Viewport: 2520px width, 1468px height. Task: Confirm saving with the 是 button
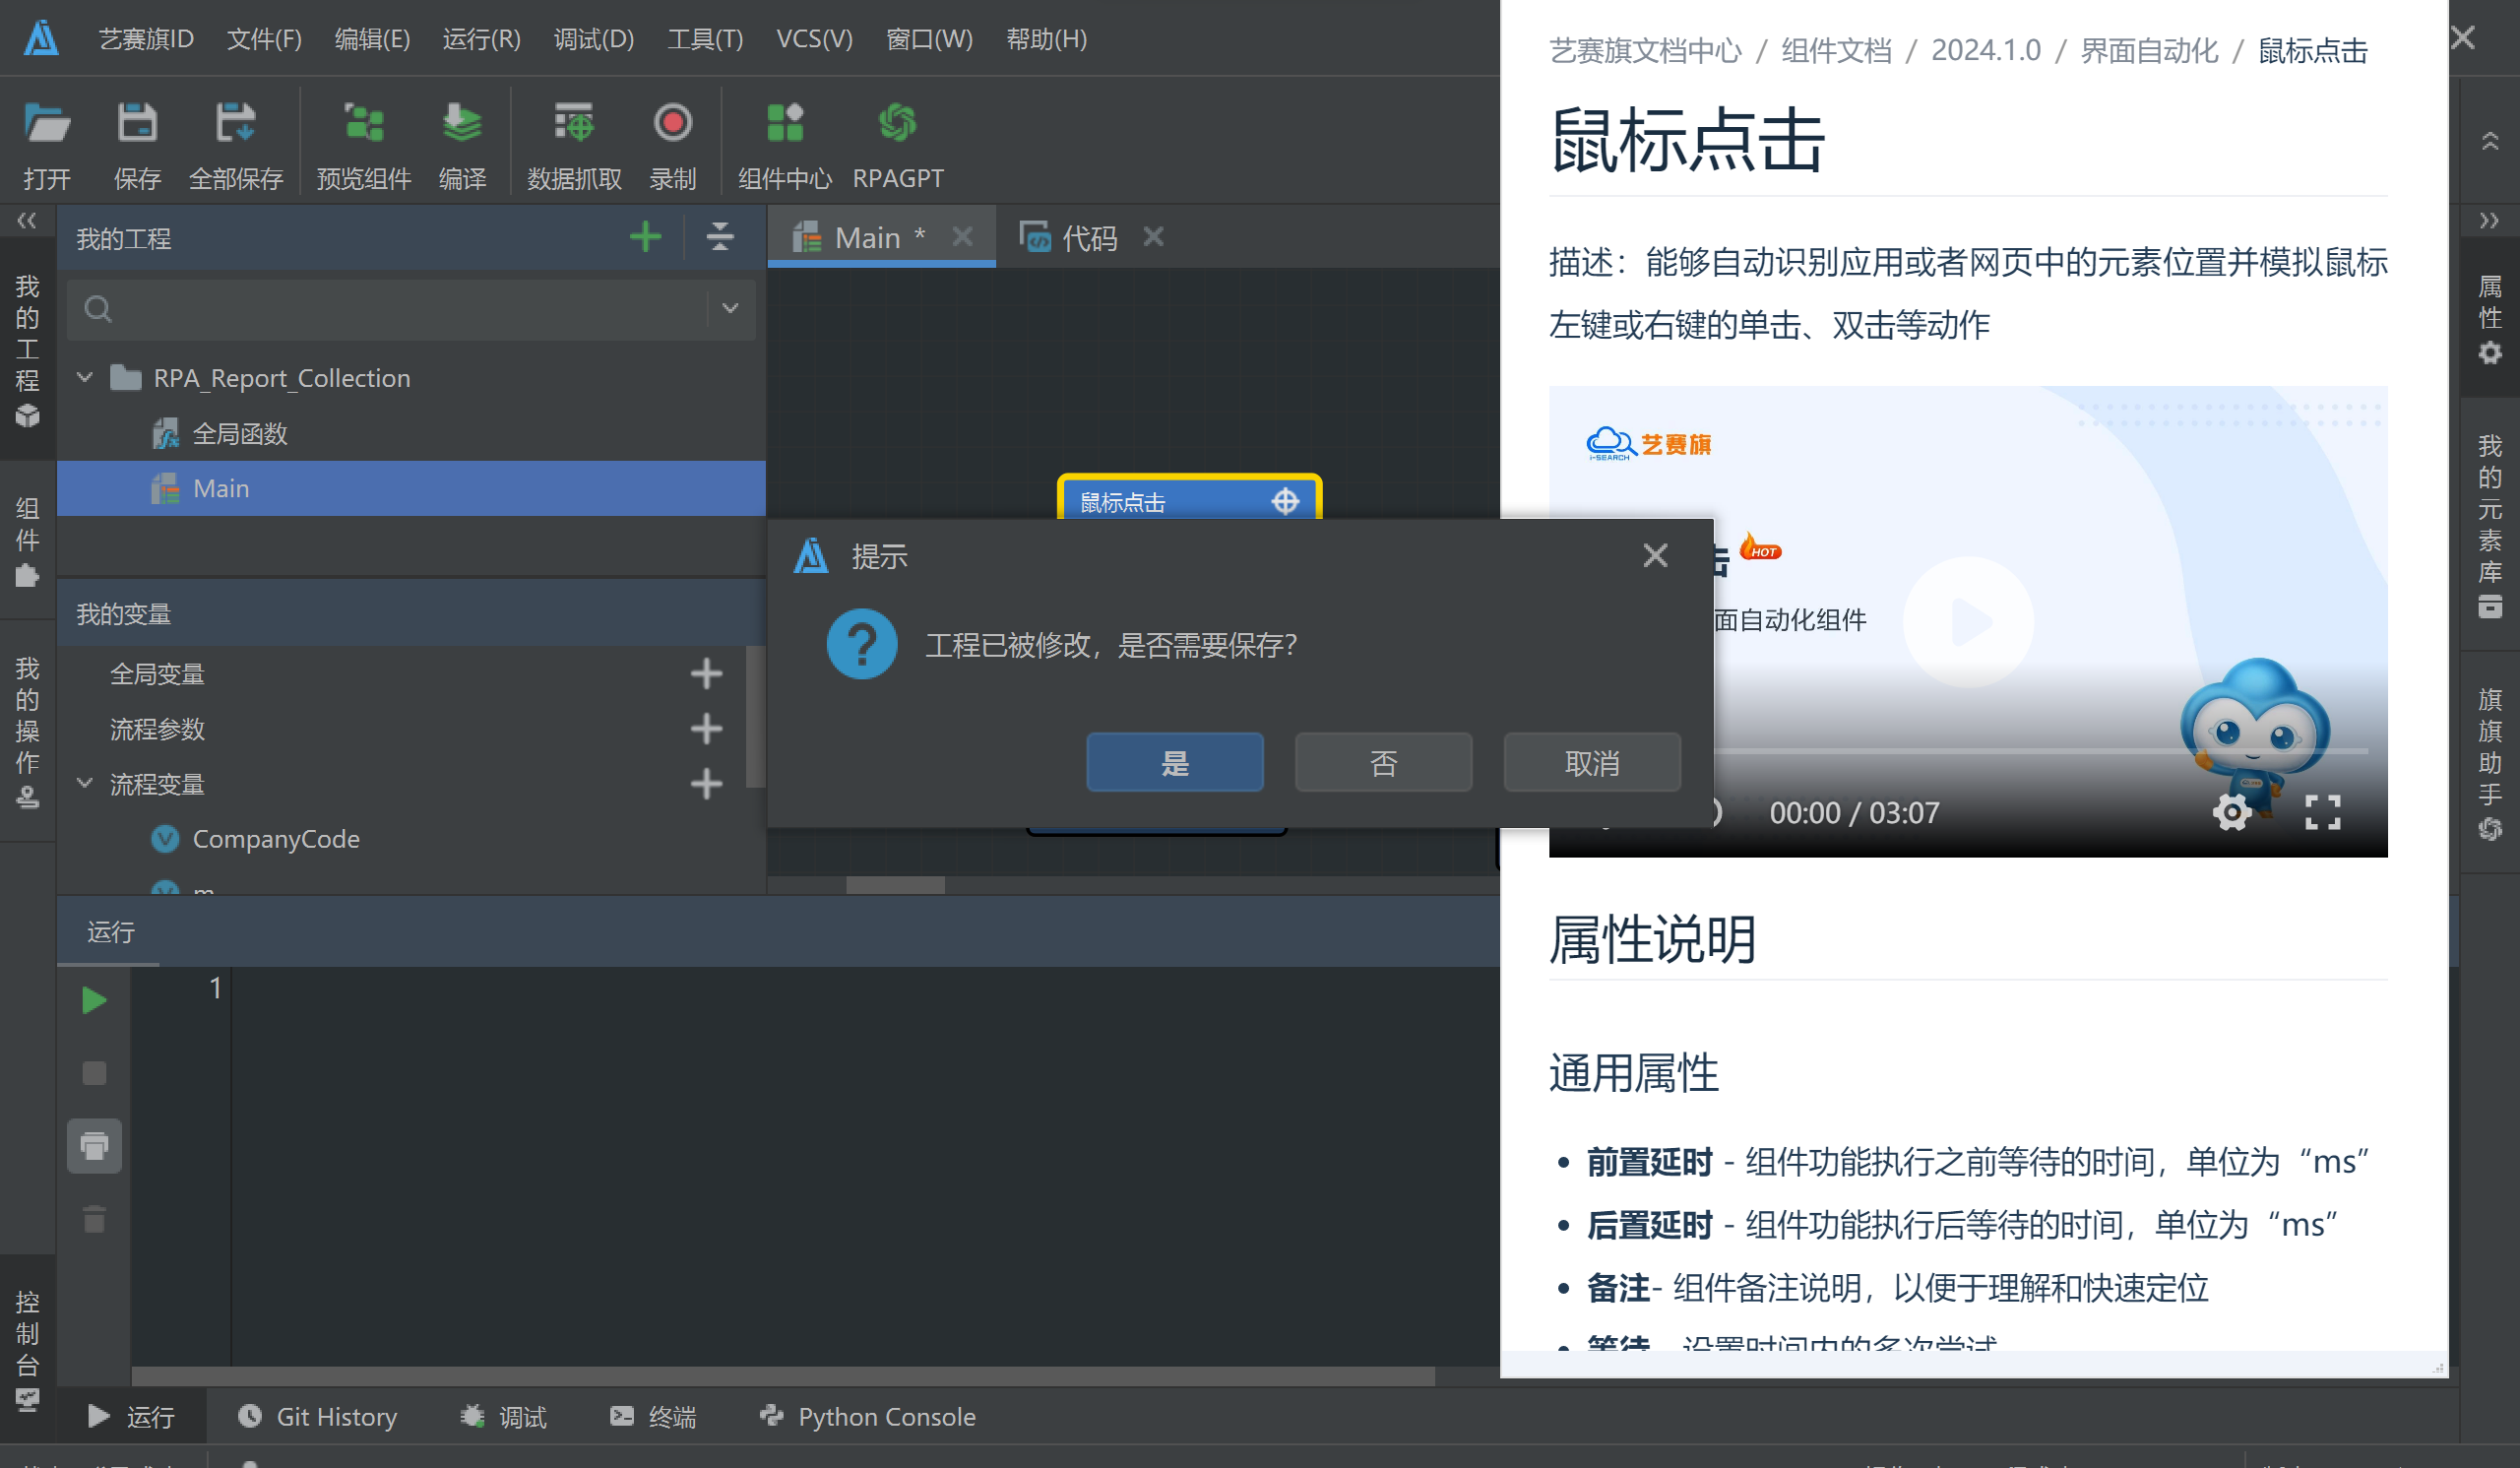coord(1174,762)
